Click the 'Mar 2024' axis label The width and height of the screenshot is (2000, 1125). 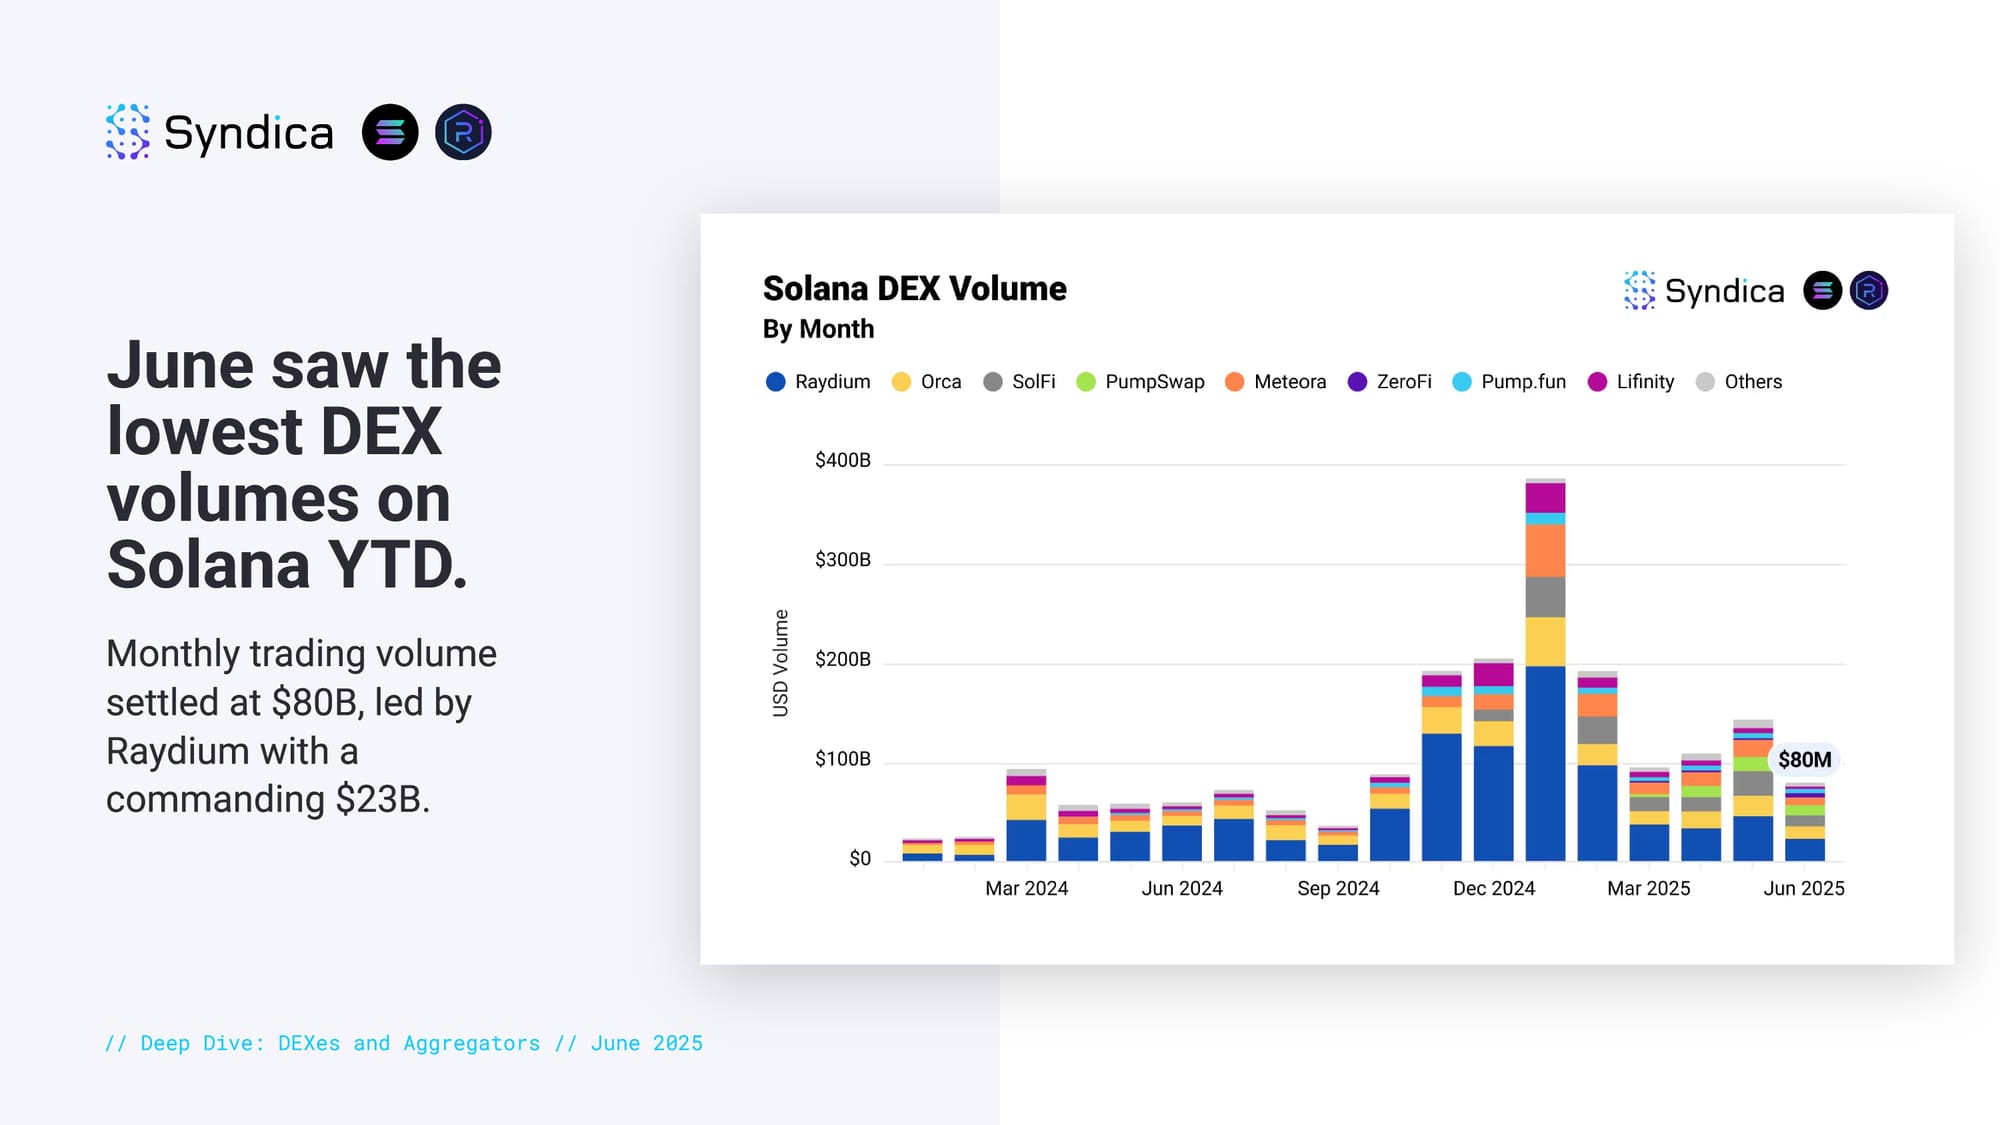coord(1026,888)
